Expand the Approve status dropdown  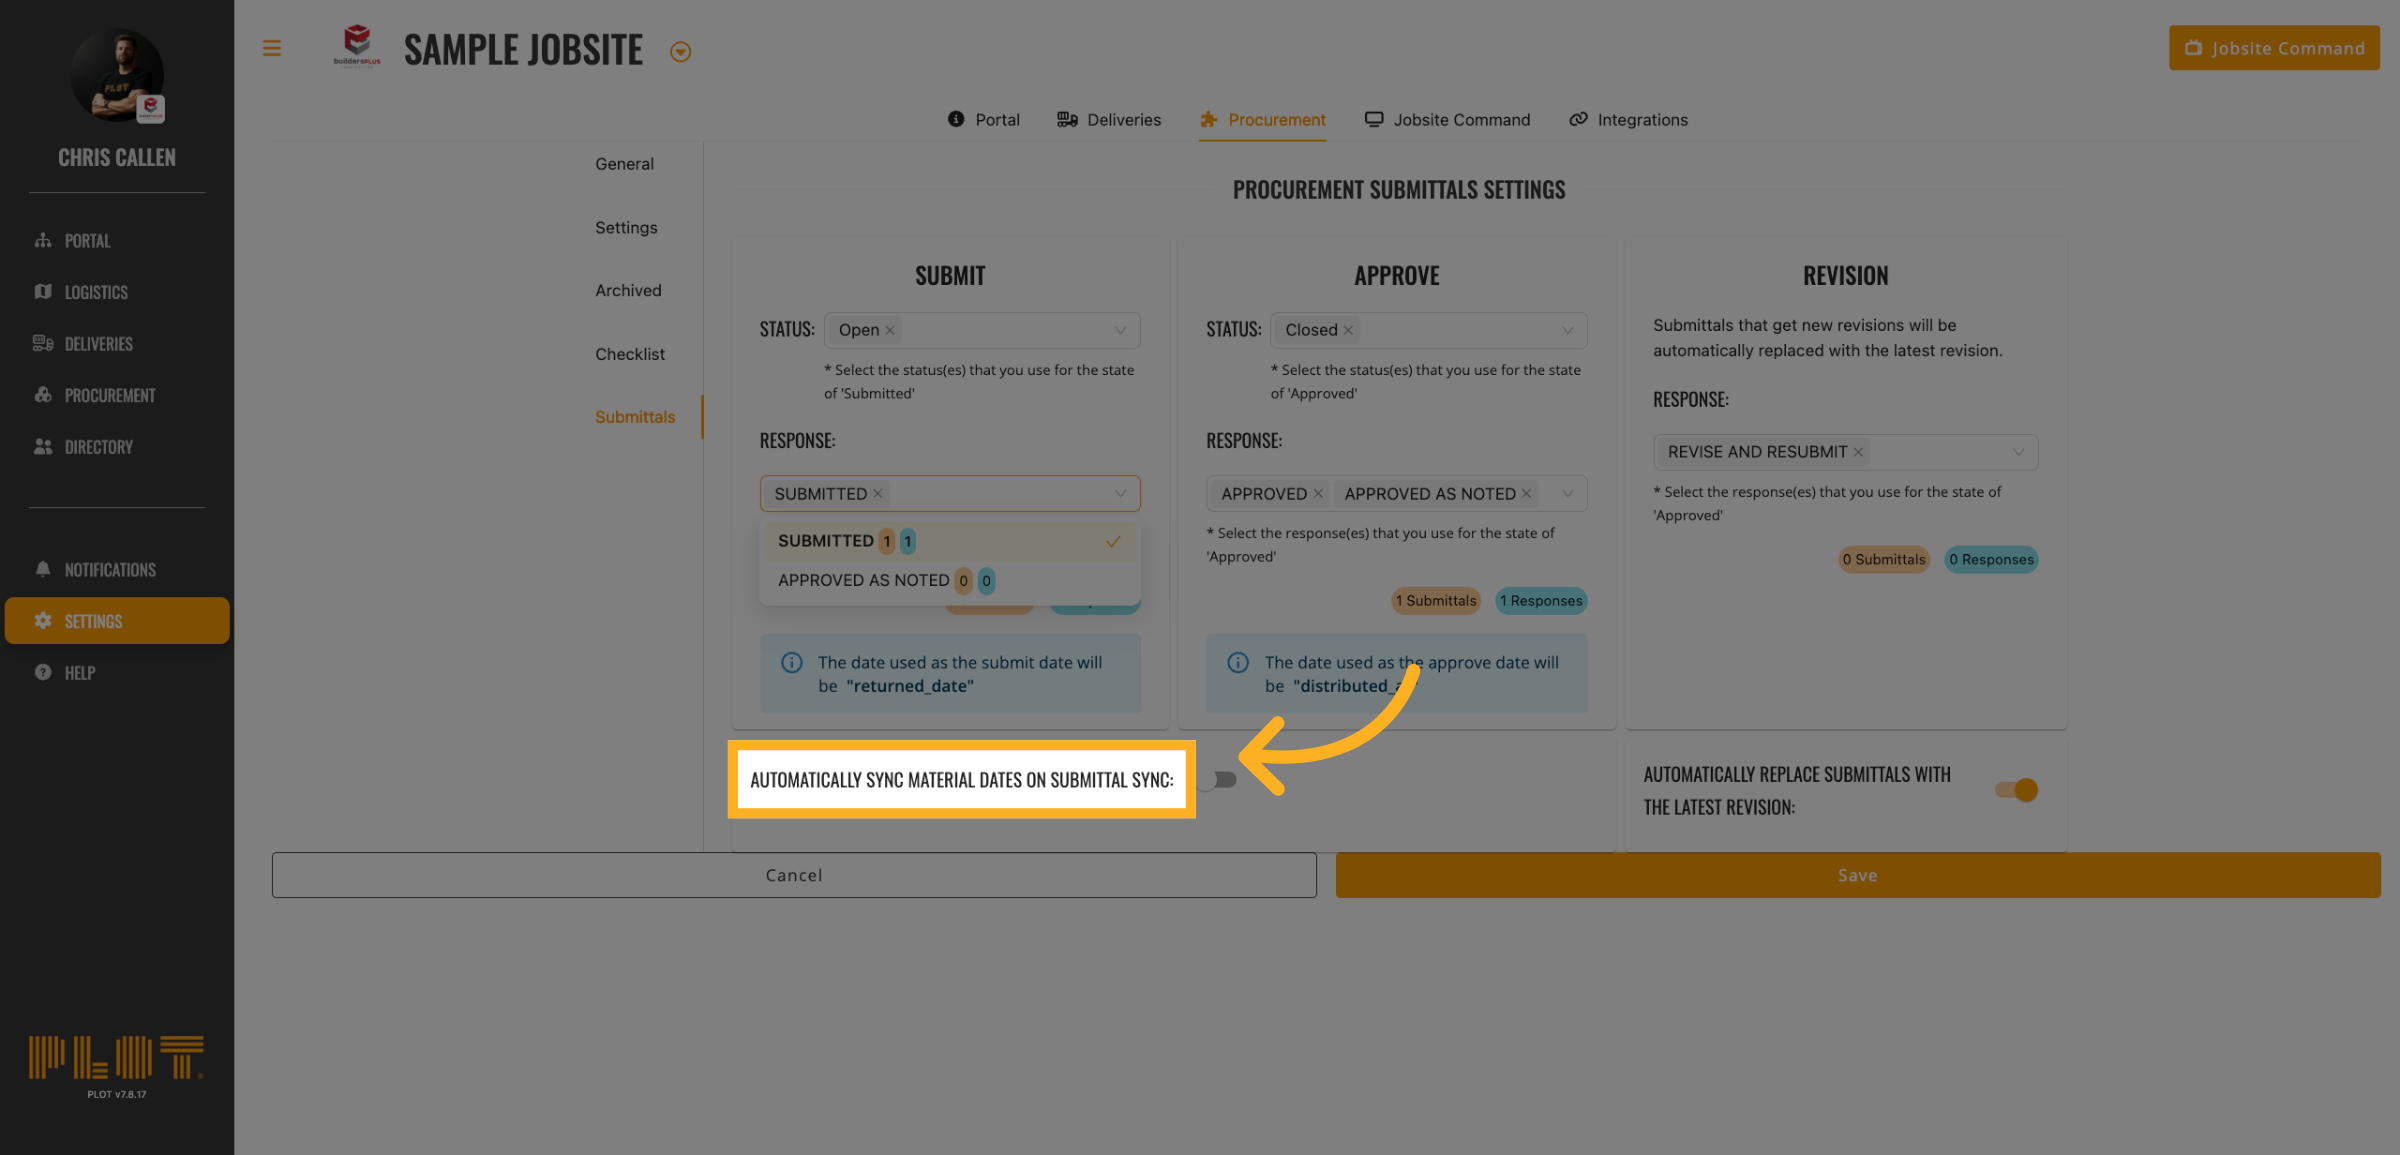pyautogui.click(x=1567, y=330)
